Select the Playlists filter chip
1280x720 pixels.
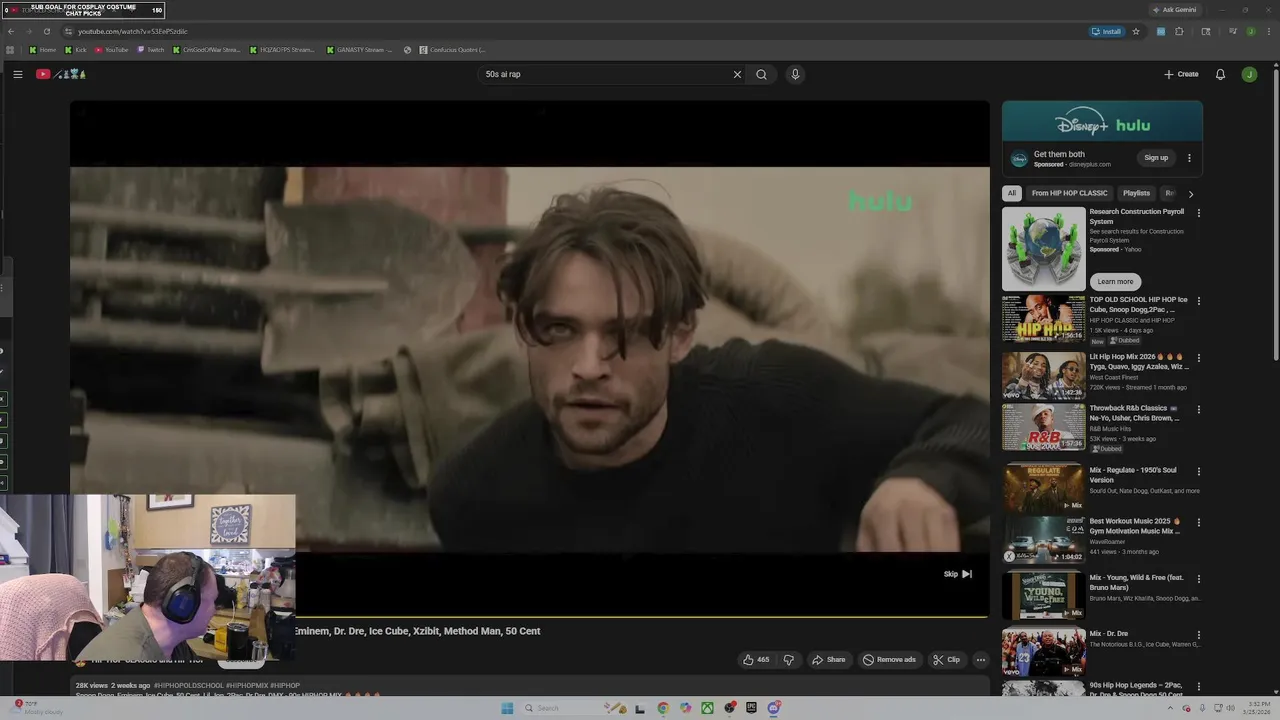(1136, 193)
